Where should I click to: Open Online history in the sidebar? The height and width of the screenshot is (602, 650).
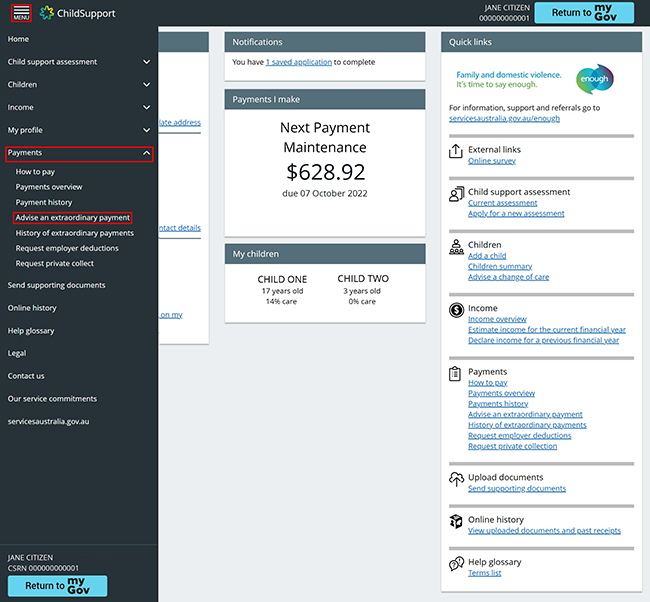[x=32, y=308]
